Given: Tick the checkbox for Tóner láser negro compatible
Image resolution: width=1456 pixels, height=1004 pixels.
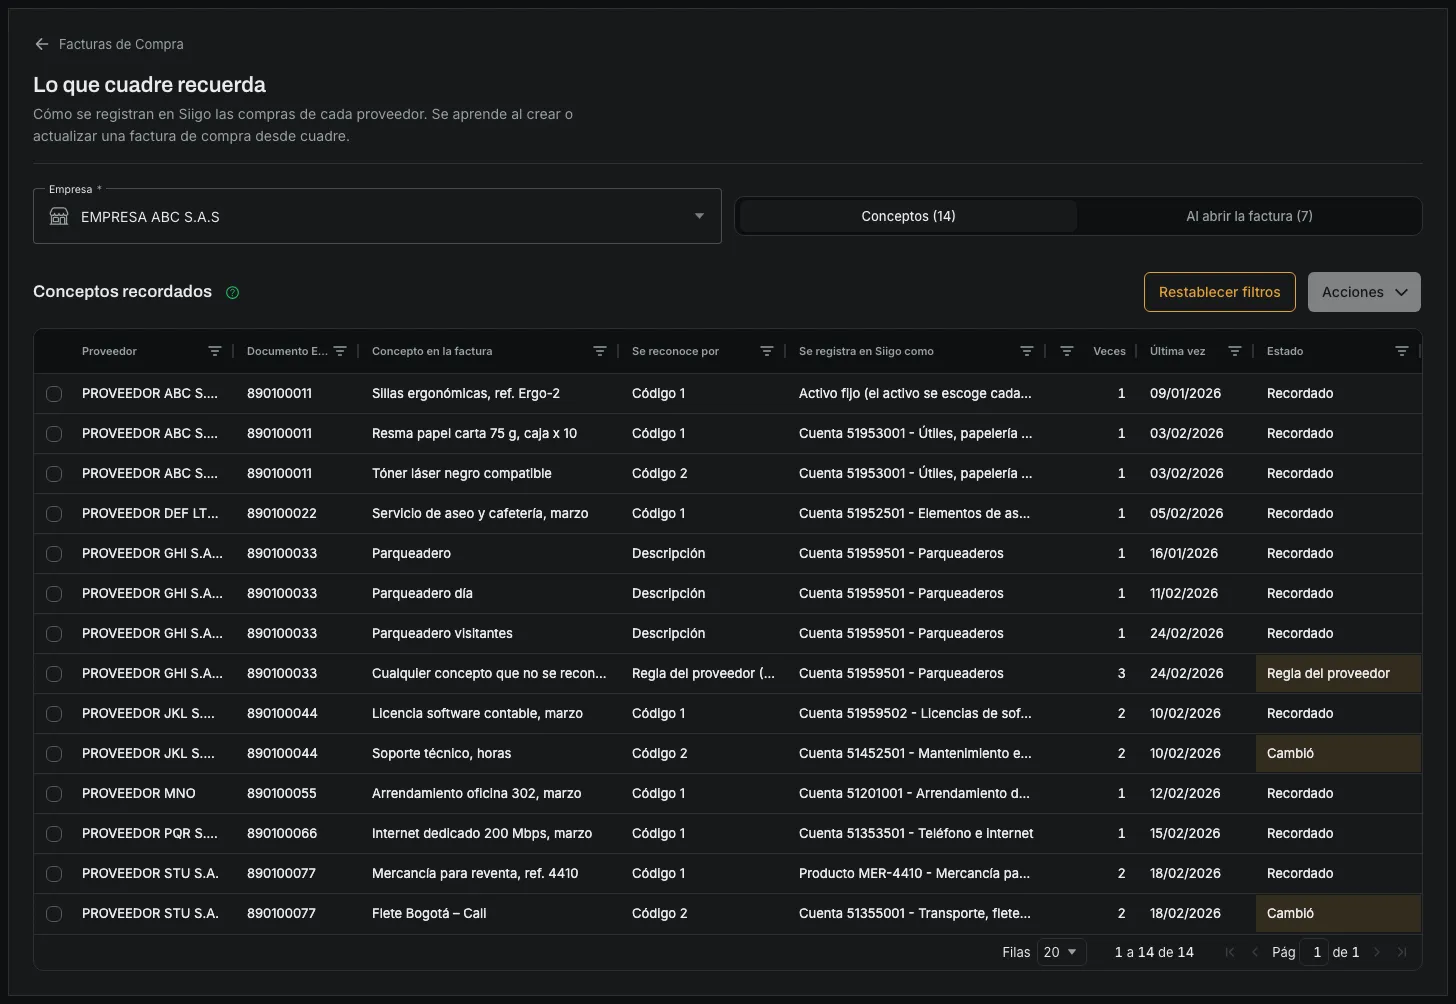Looking at the screenshot, I should coord(54,474).
